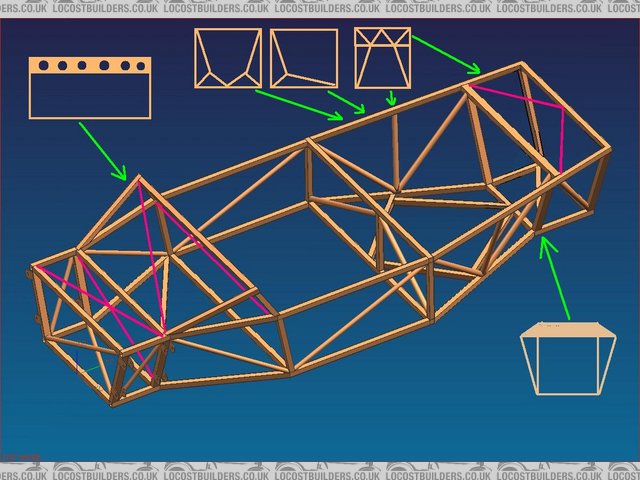The width and height of the screenshot is (640, 480).
Task: Select the sideways Y-brace diagram thumbnail
Action: [304, 59]
